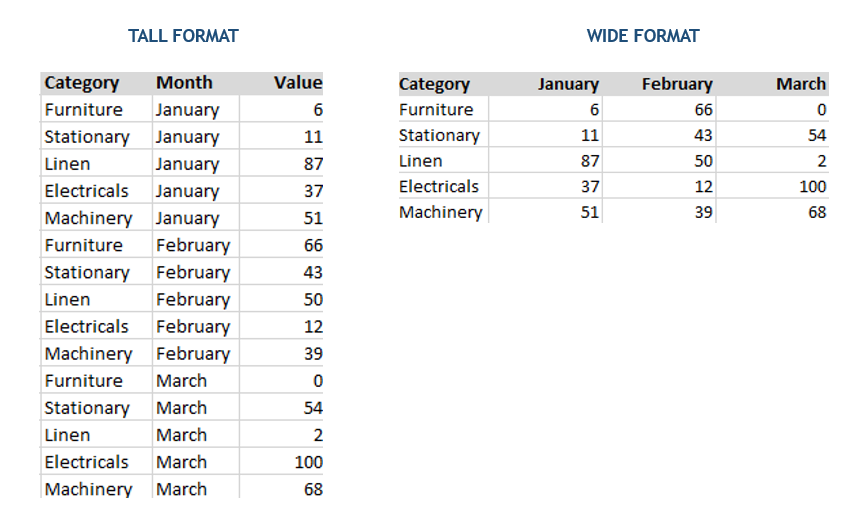Image resolution: width=847 pixels, height=517 pixels.
Task: Click the March header in wide table
Action: (801, 84)
